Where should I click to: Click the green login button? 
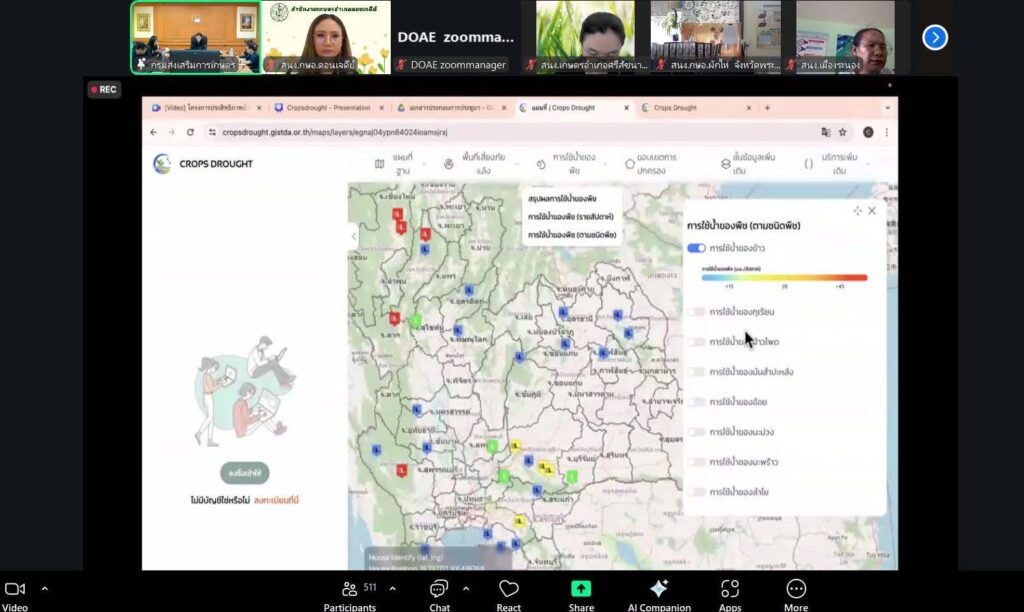[245, 473]
